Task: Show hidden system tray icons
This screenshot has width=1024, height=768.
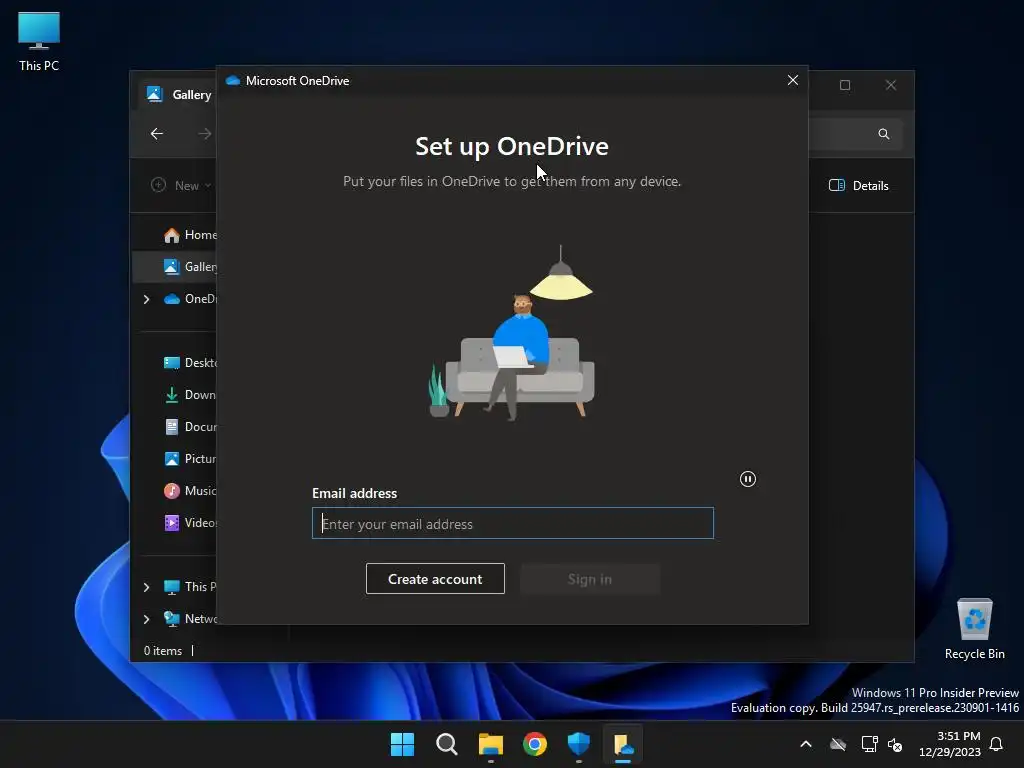Action: pos(806,744)
